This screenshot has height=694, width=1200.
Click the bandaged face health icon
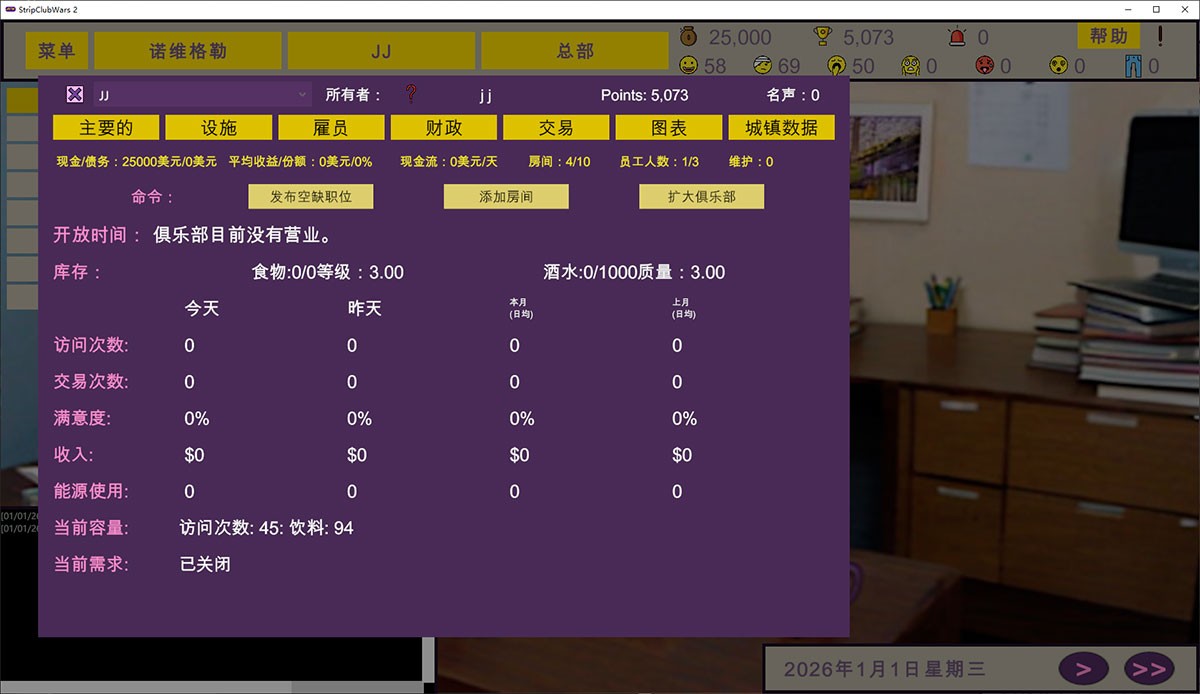coord(762,66)
